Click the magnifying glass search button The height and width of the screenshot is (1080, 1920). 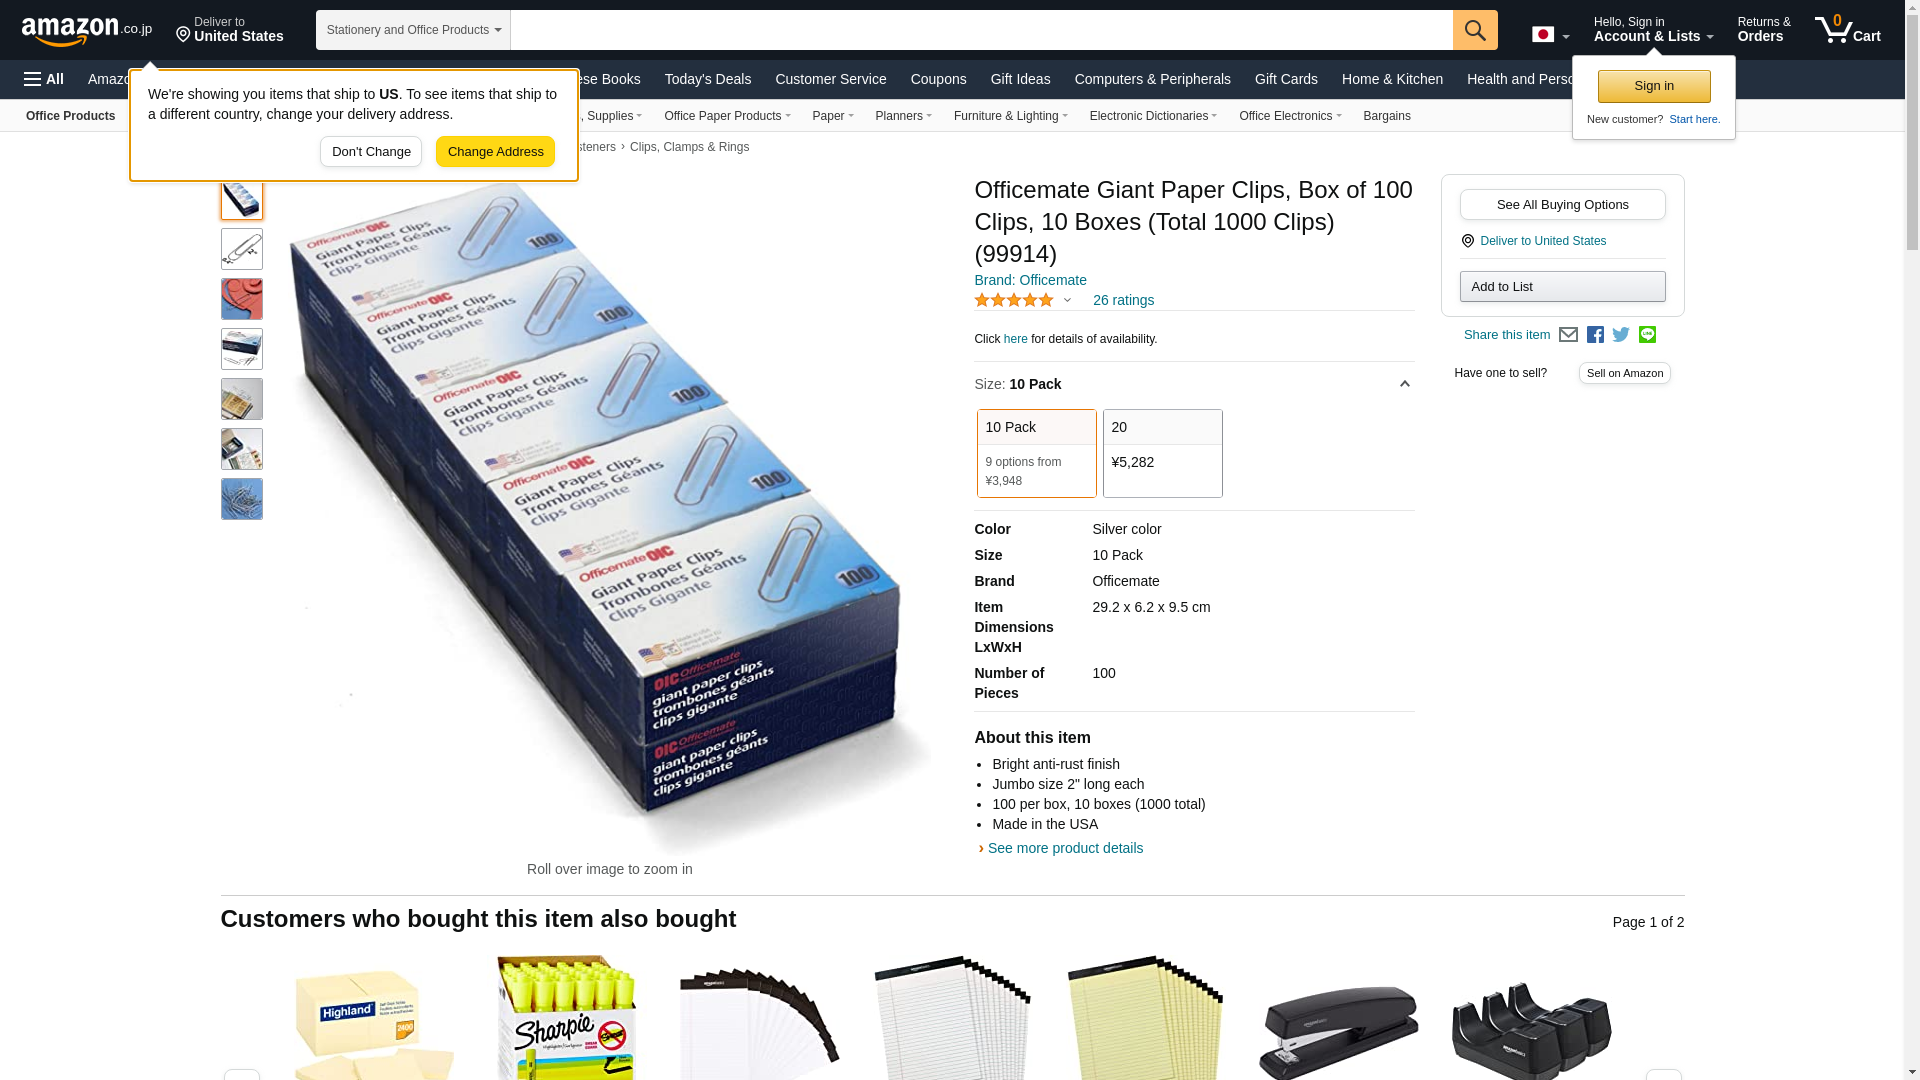click(x=1475, y=30)
